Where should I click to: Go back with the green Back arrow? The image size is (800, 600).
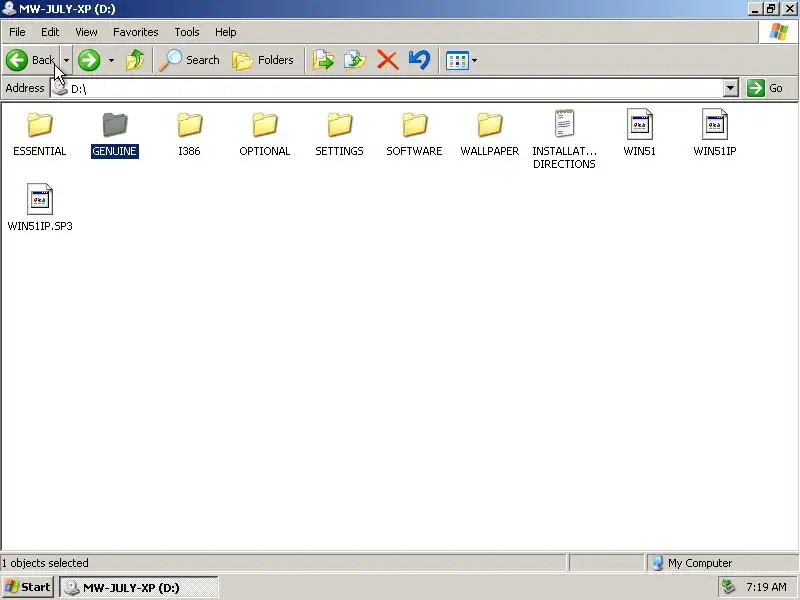pyautogui.click(x=30, y=60)
